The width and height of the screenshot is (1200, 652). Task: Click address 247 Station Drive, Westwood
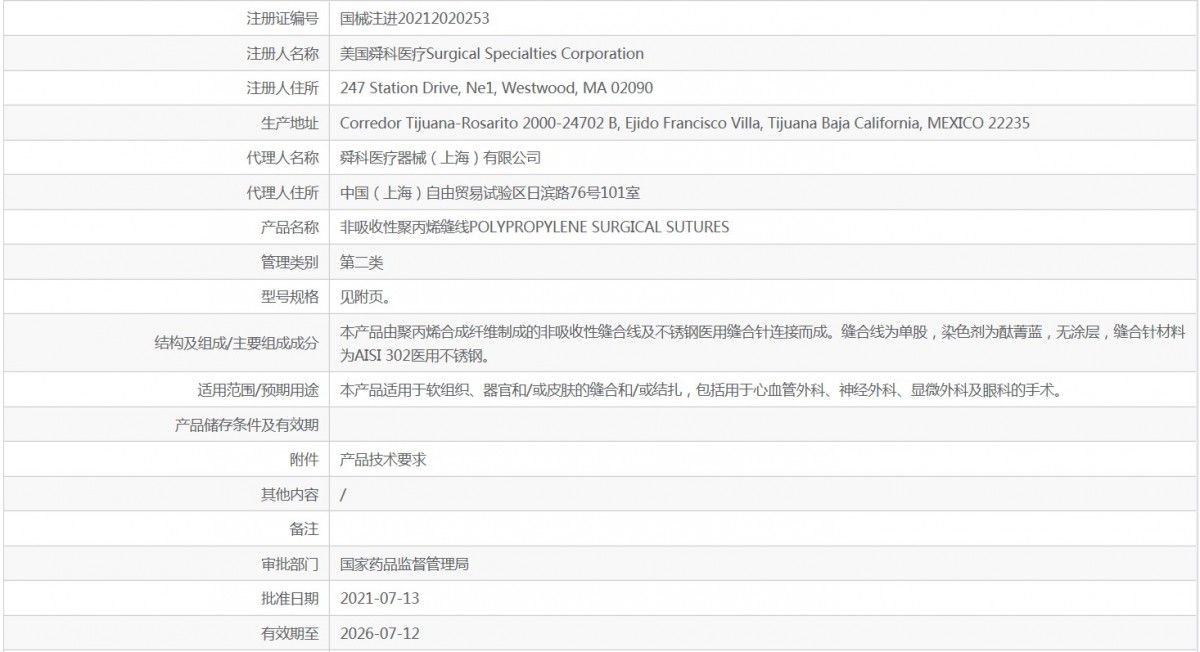point(497,88)
